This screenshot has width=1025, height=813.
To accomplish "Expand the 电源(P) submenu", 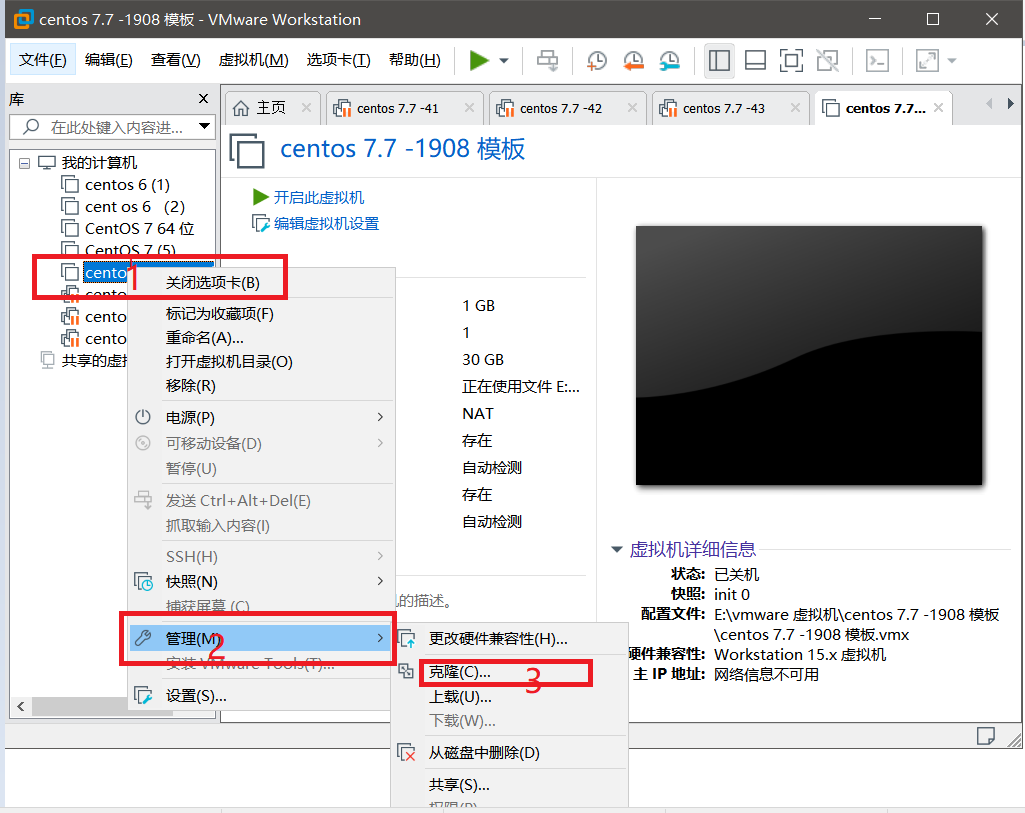I will click(x=261, y=418).
